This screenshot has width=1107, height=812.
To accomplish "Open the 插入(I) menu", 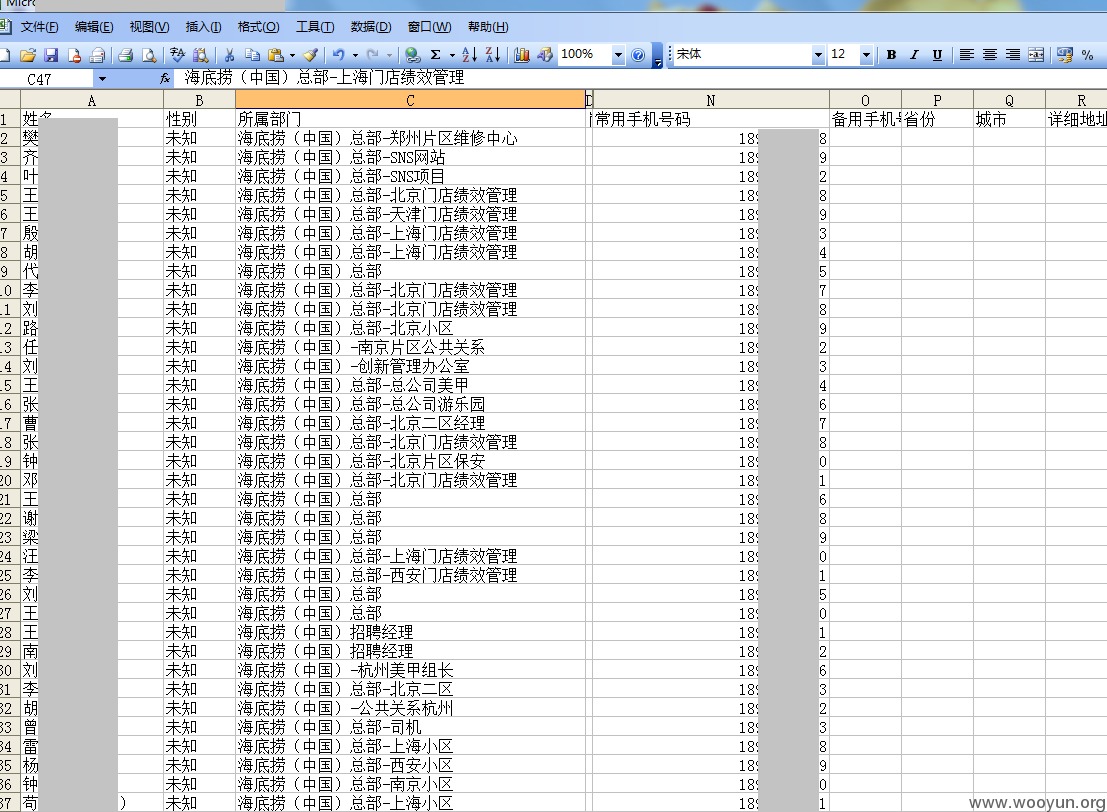I will (203, 27).
